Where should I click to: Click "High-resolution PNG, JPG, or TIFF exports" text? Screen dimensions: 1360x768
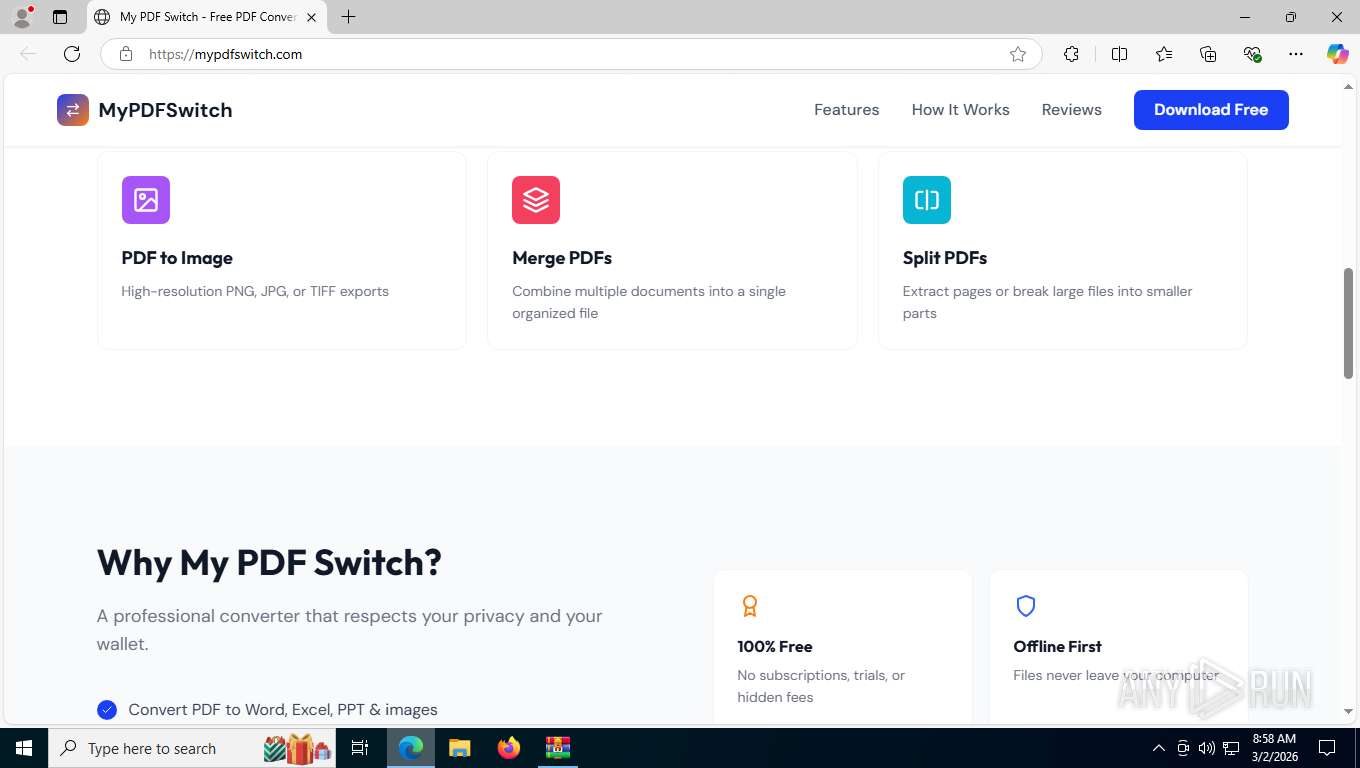[255, 292]
